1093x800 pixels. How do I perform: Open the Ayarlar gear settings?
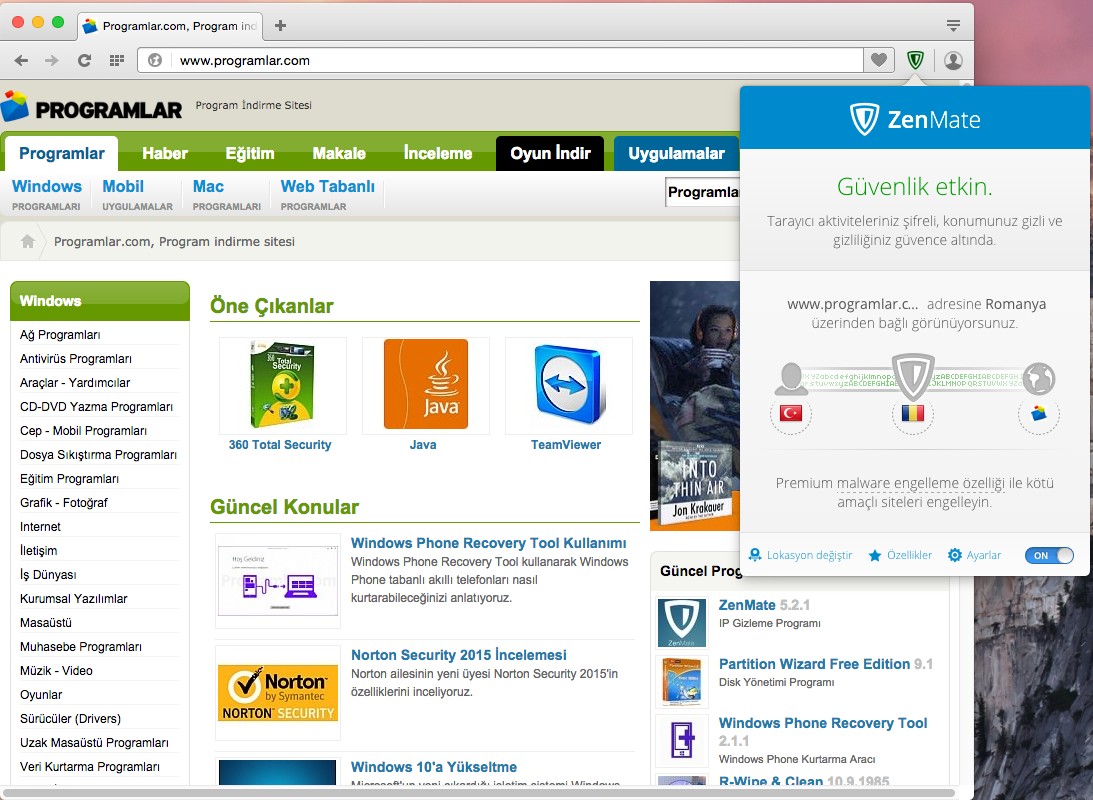(x=974, y=555)
